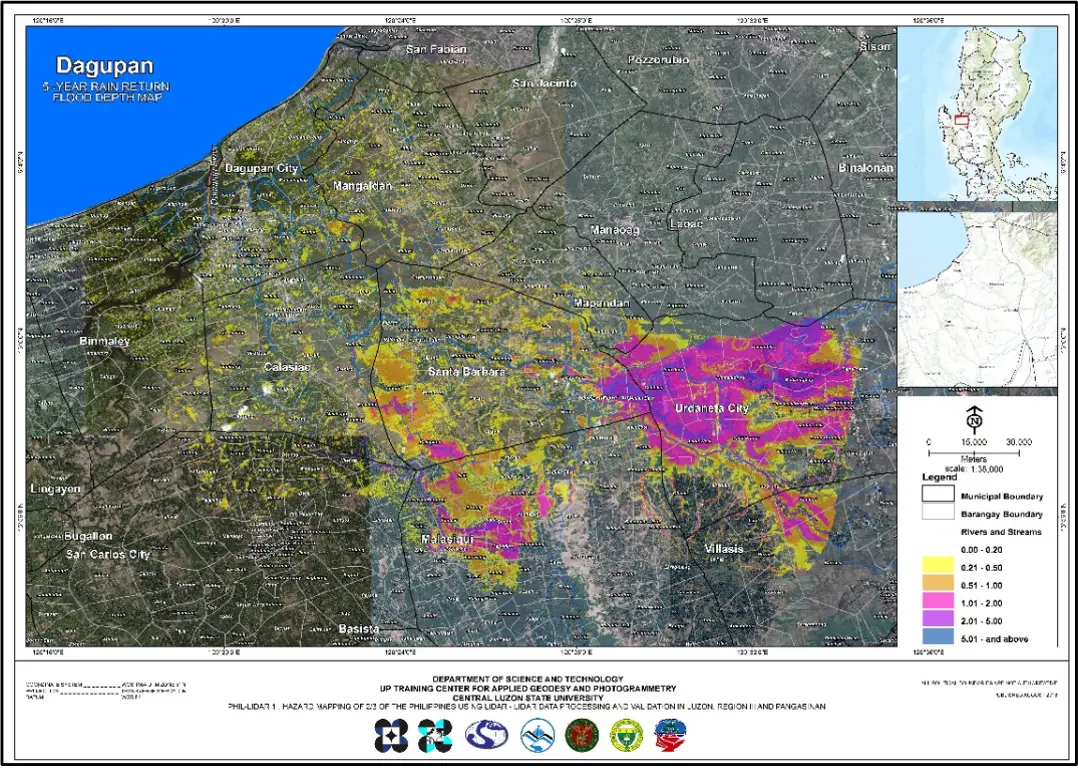The height and width of the screenshot is (768, 1078).
Task: Click the circular blue mountain-and-wave logo
Action: coord(536,739)
